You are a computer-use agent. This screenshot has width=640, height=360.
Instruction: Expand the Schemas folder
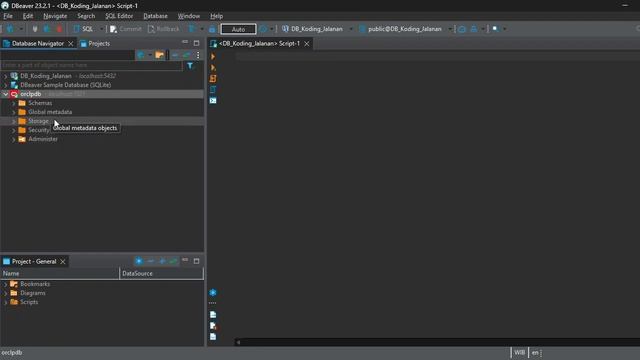pyautogui.click(x=13, y=103)
